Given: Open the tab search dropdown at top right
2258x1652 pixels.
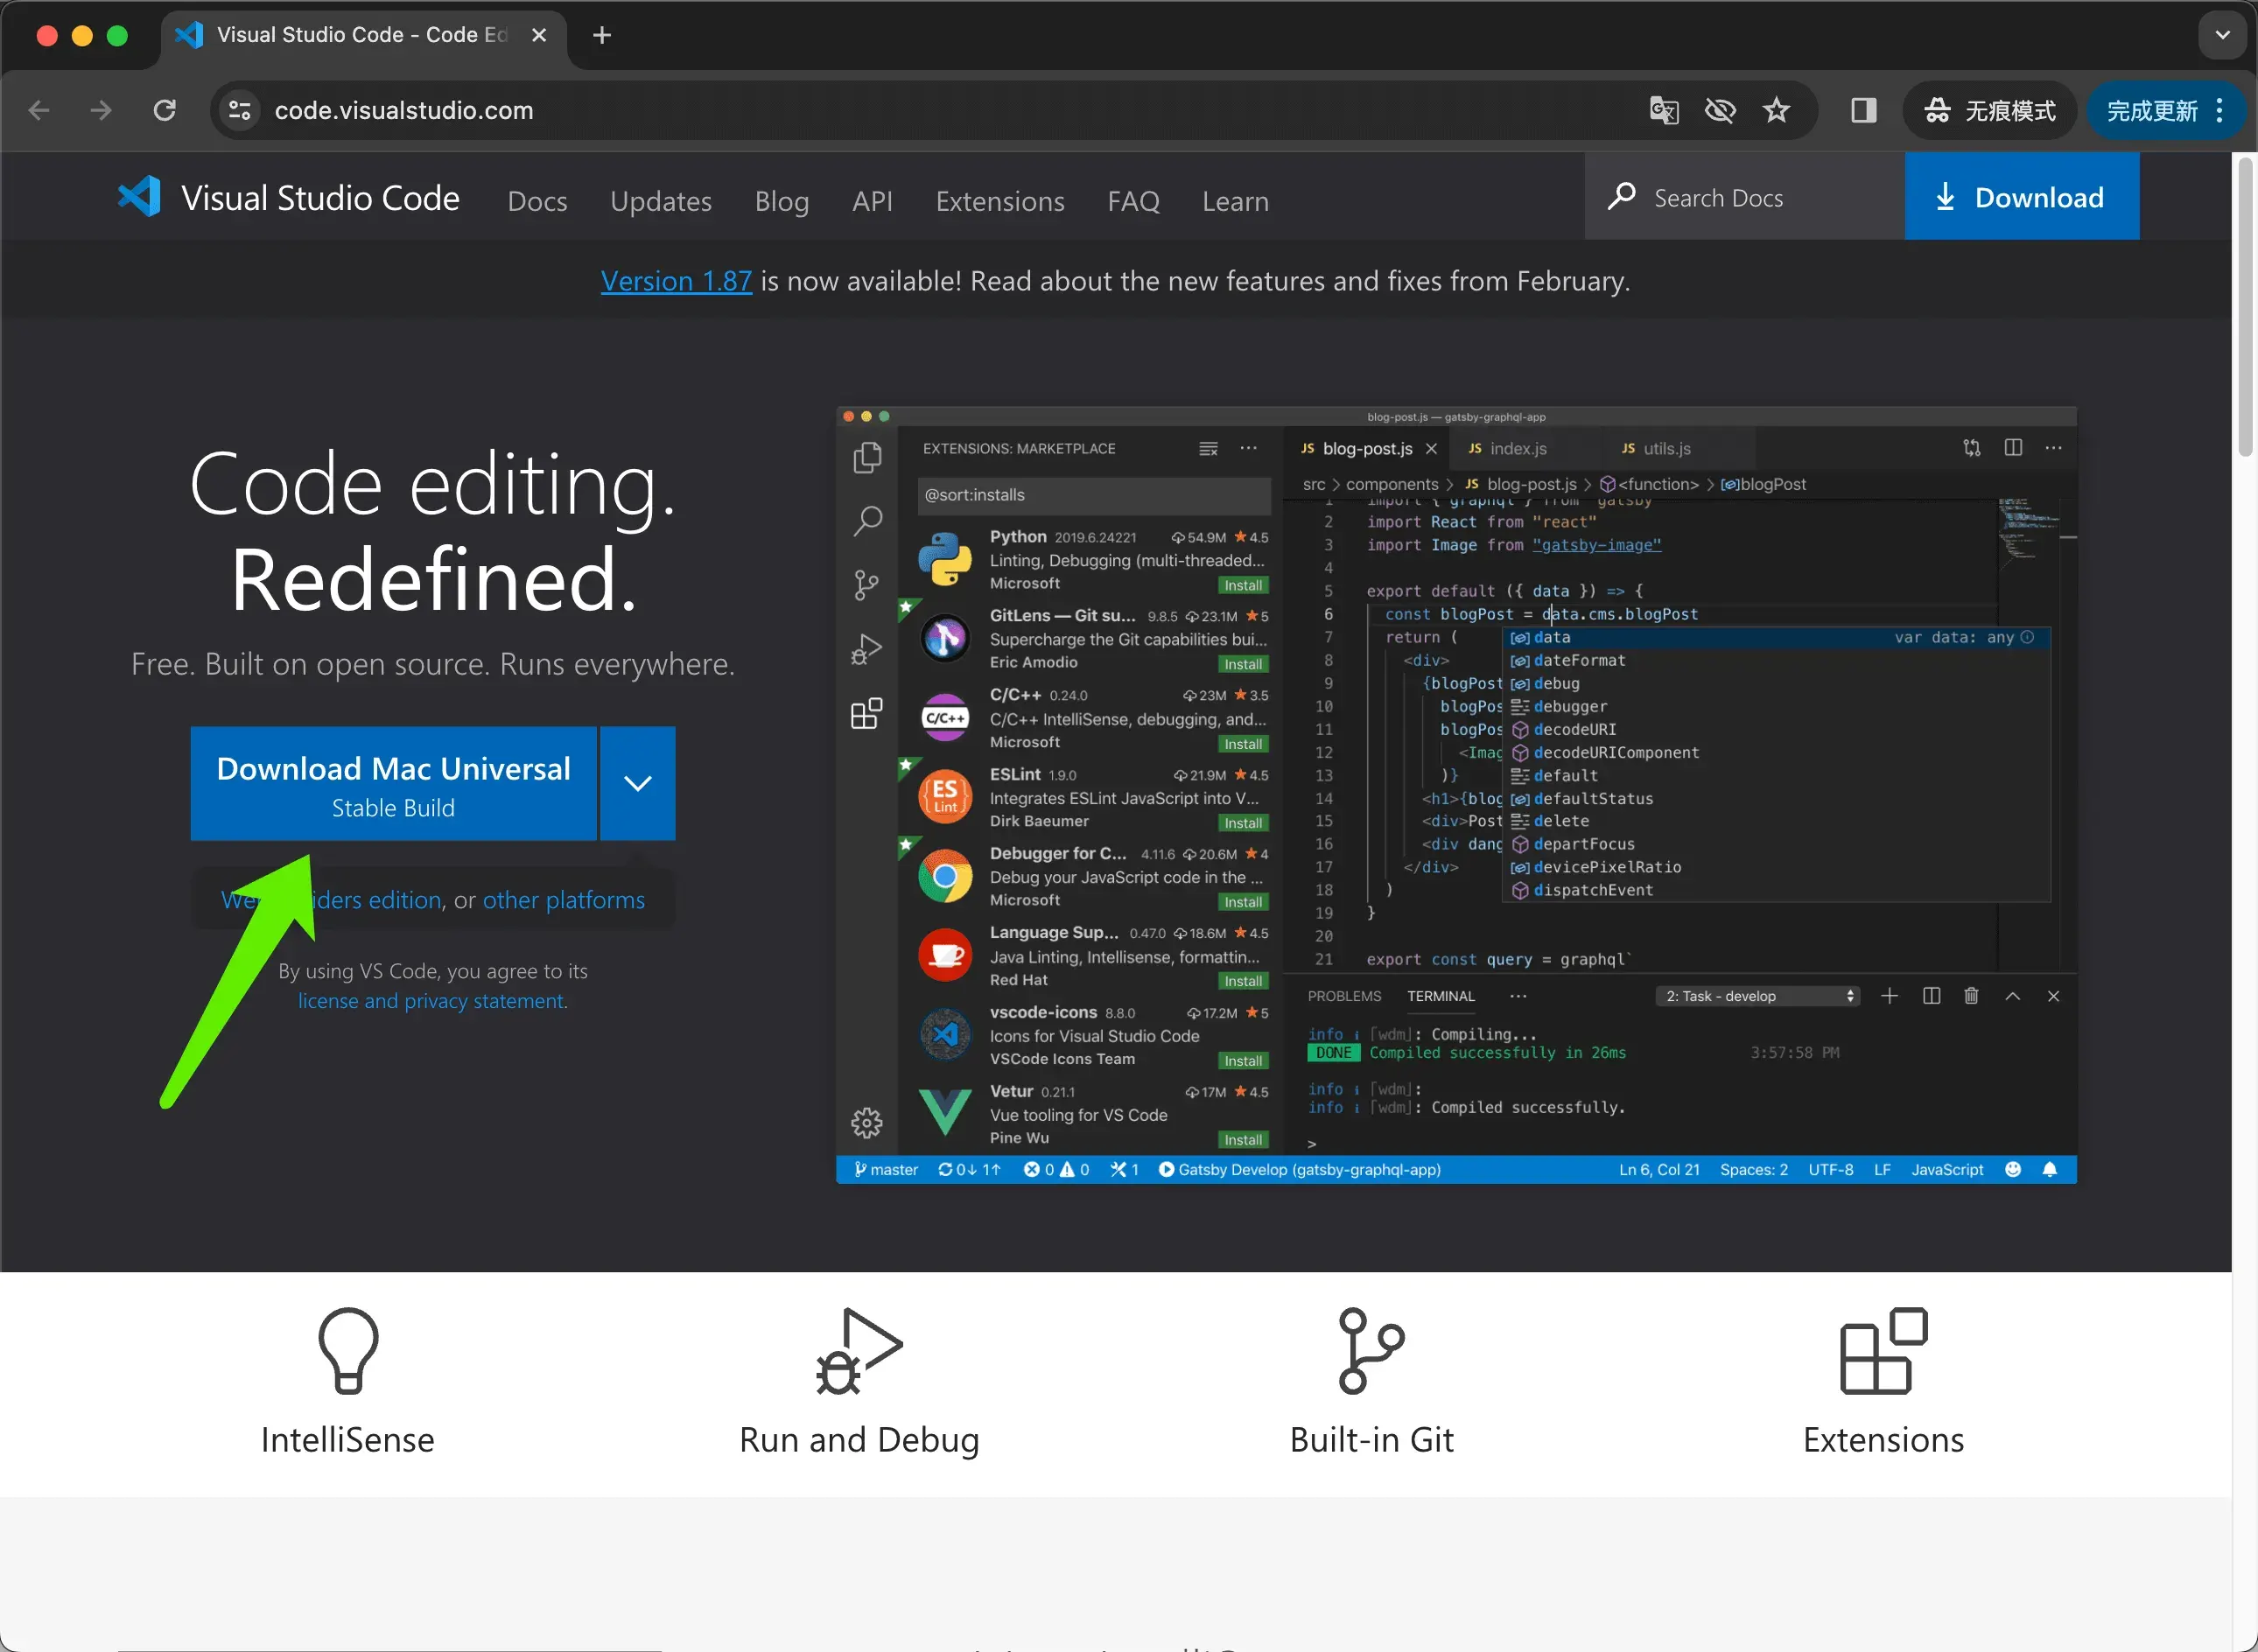Looking at the screenshot, I should pyautogui.click(x=2222, y=35).
